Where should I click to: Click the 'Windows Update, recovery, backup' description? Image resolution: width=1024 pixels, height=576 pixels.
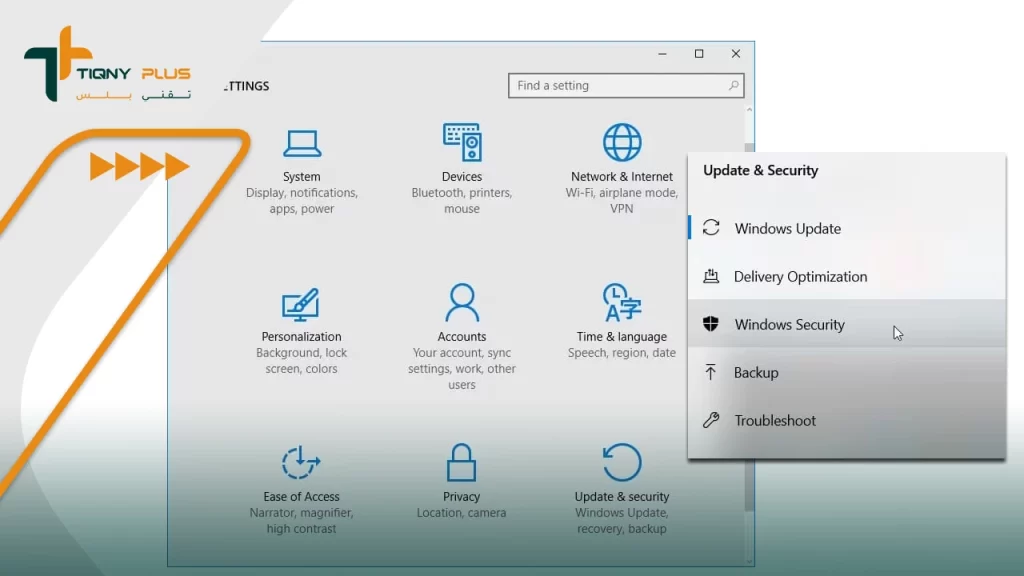pyautogui.click(x=622, y=520)
